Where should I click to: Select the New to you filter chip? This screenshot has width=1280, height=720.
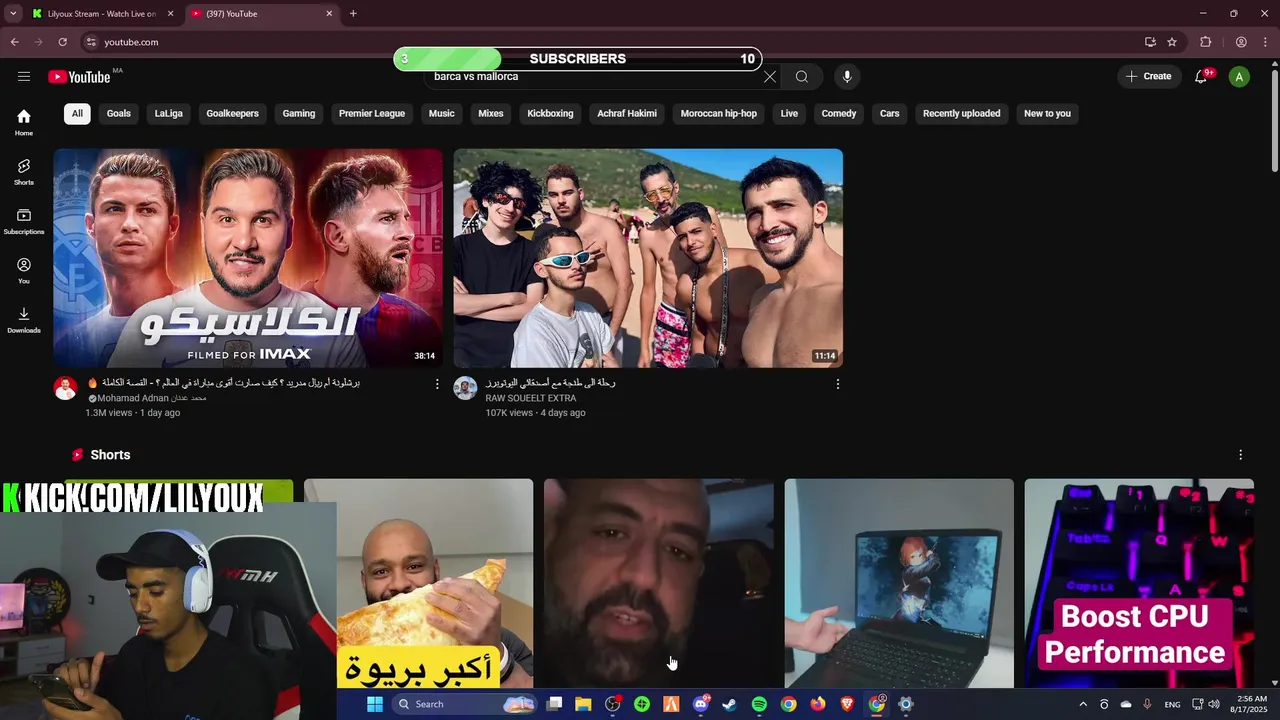pyautogui.click(x=1047, y=113)
